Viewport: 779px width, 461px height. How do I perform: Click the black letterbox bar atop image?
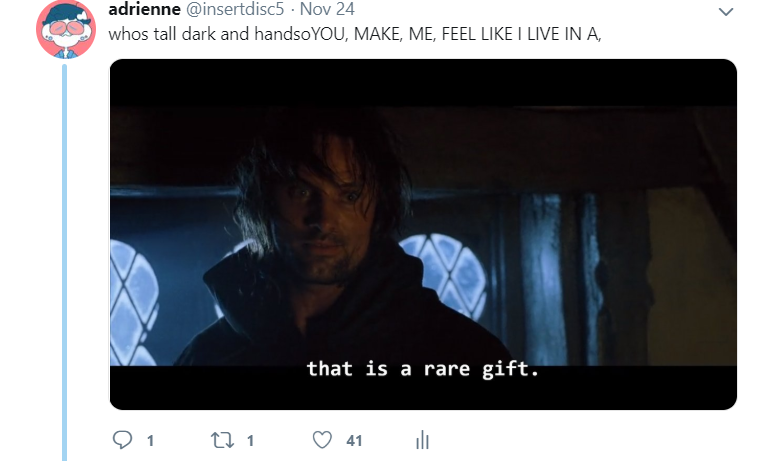(x=423, y=82)
